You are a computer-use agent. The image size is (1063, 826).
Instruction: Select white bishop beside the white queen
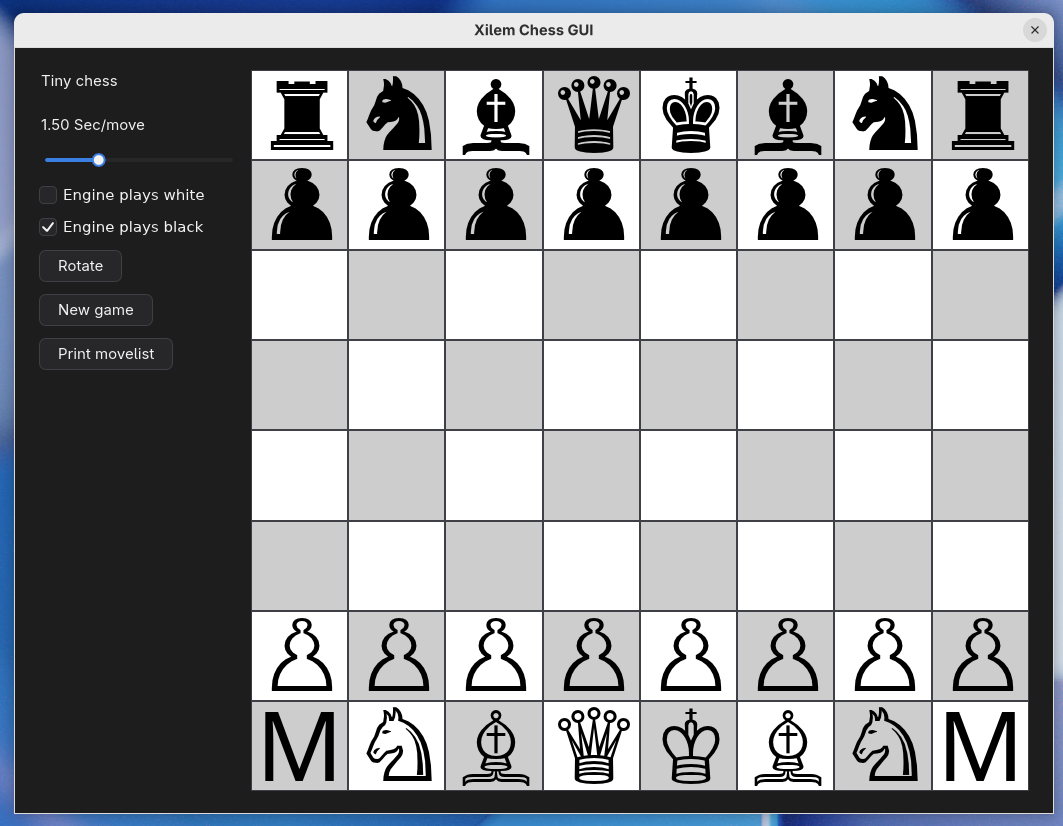pos(494,746)
